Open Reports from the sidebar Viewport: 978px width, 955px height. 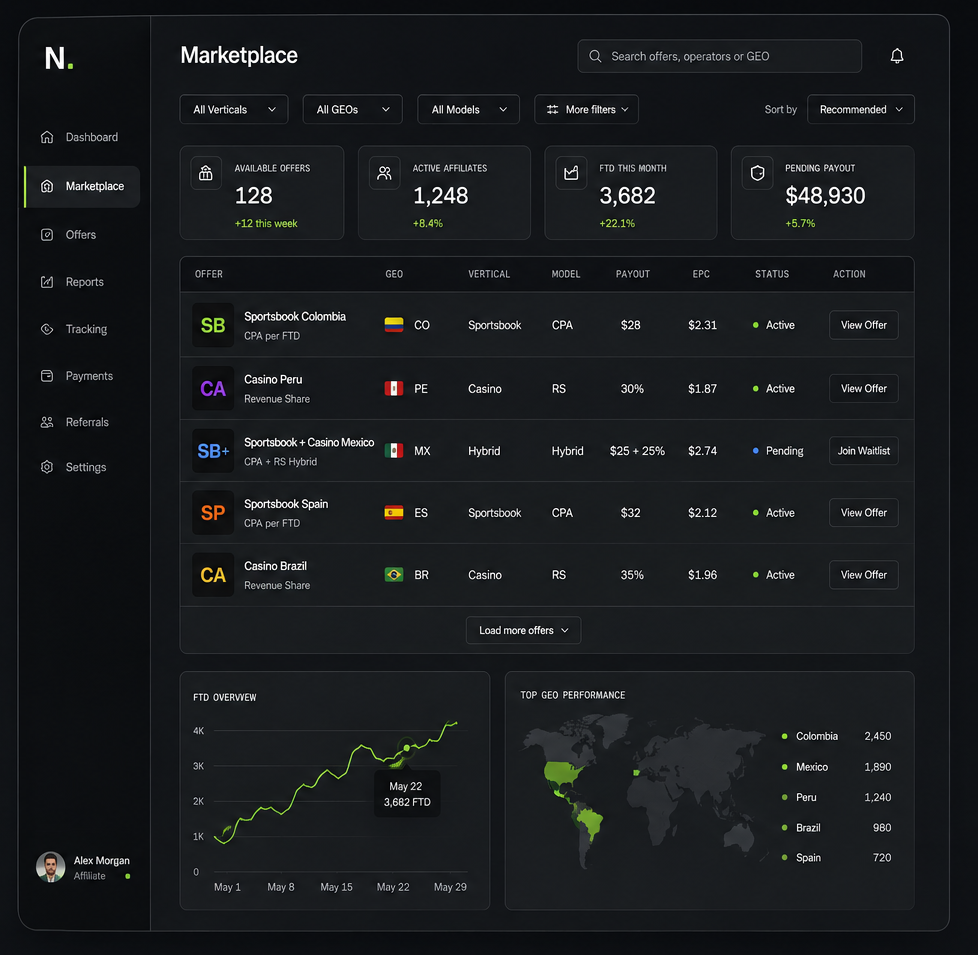coord(82,282)
